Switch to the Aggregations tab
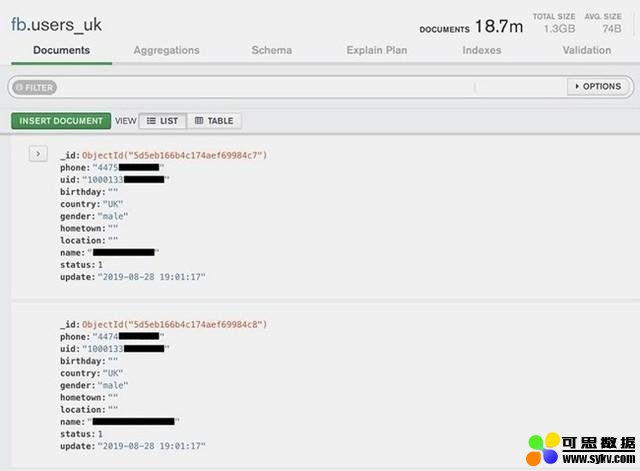This screenshot has width=640, height=471. pos(167,50)
